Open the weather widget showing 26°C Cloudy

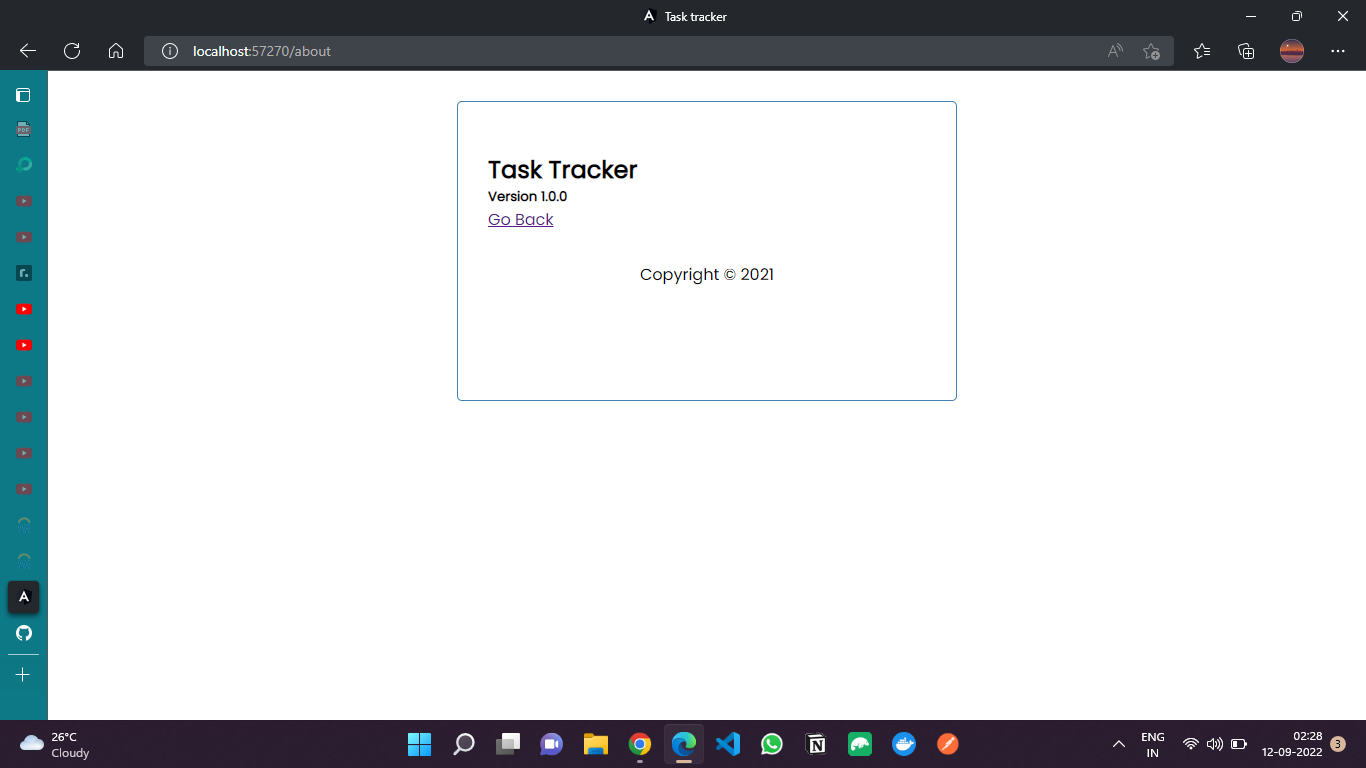[55, 744]
